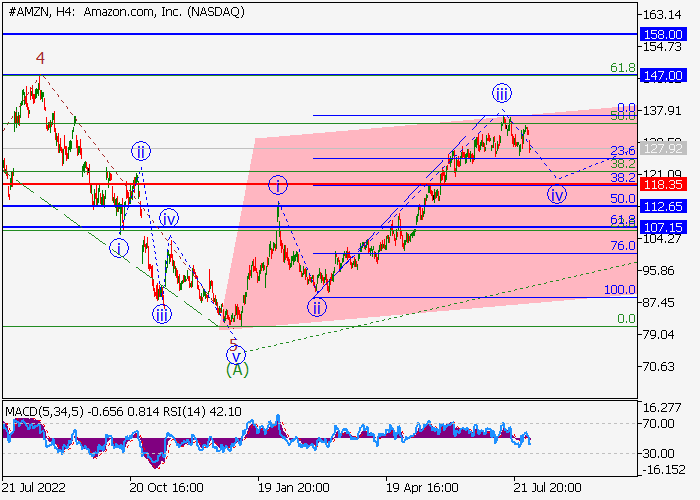Select the blue 158.00 price level tag
Viewport: 700px width, 500px height.
(663, 34)
